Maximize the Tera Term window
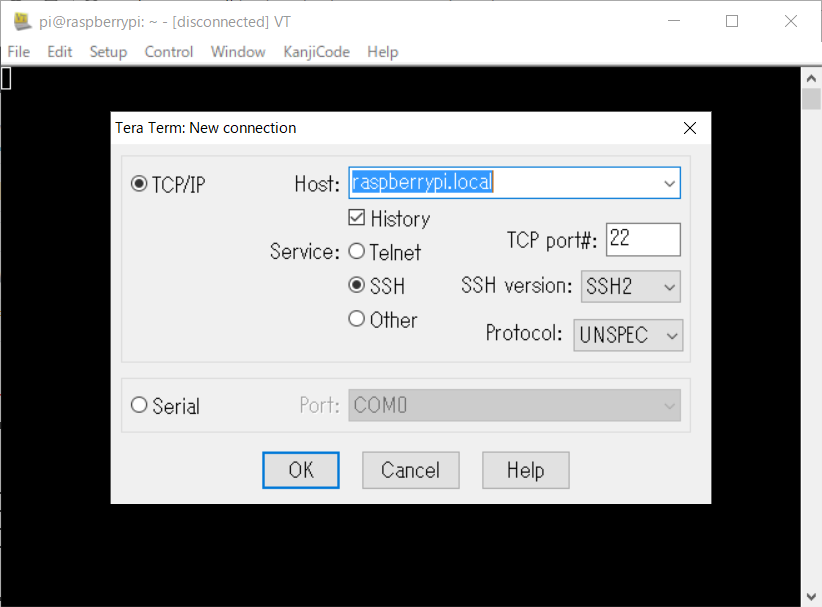 click(732, 21)
